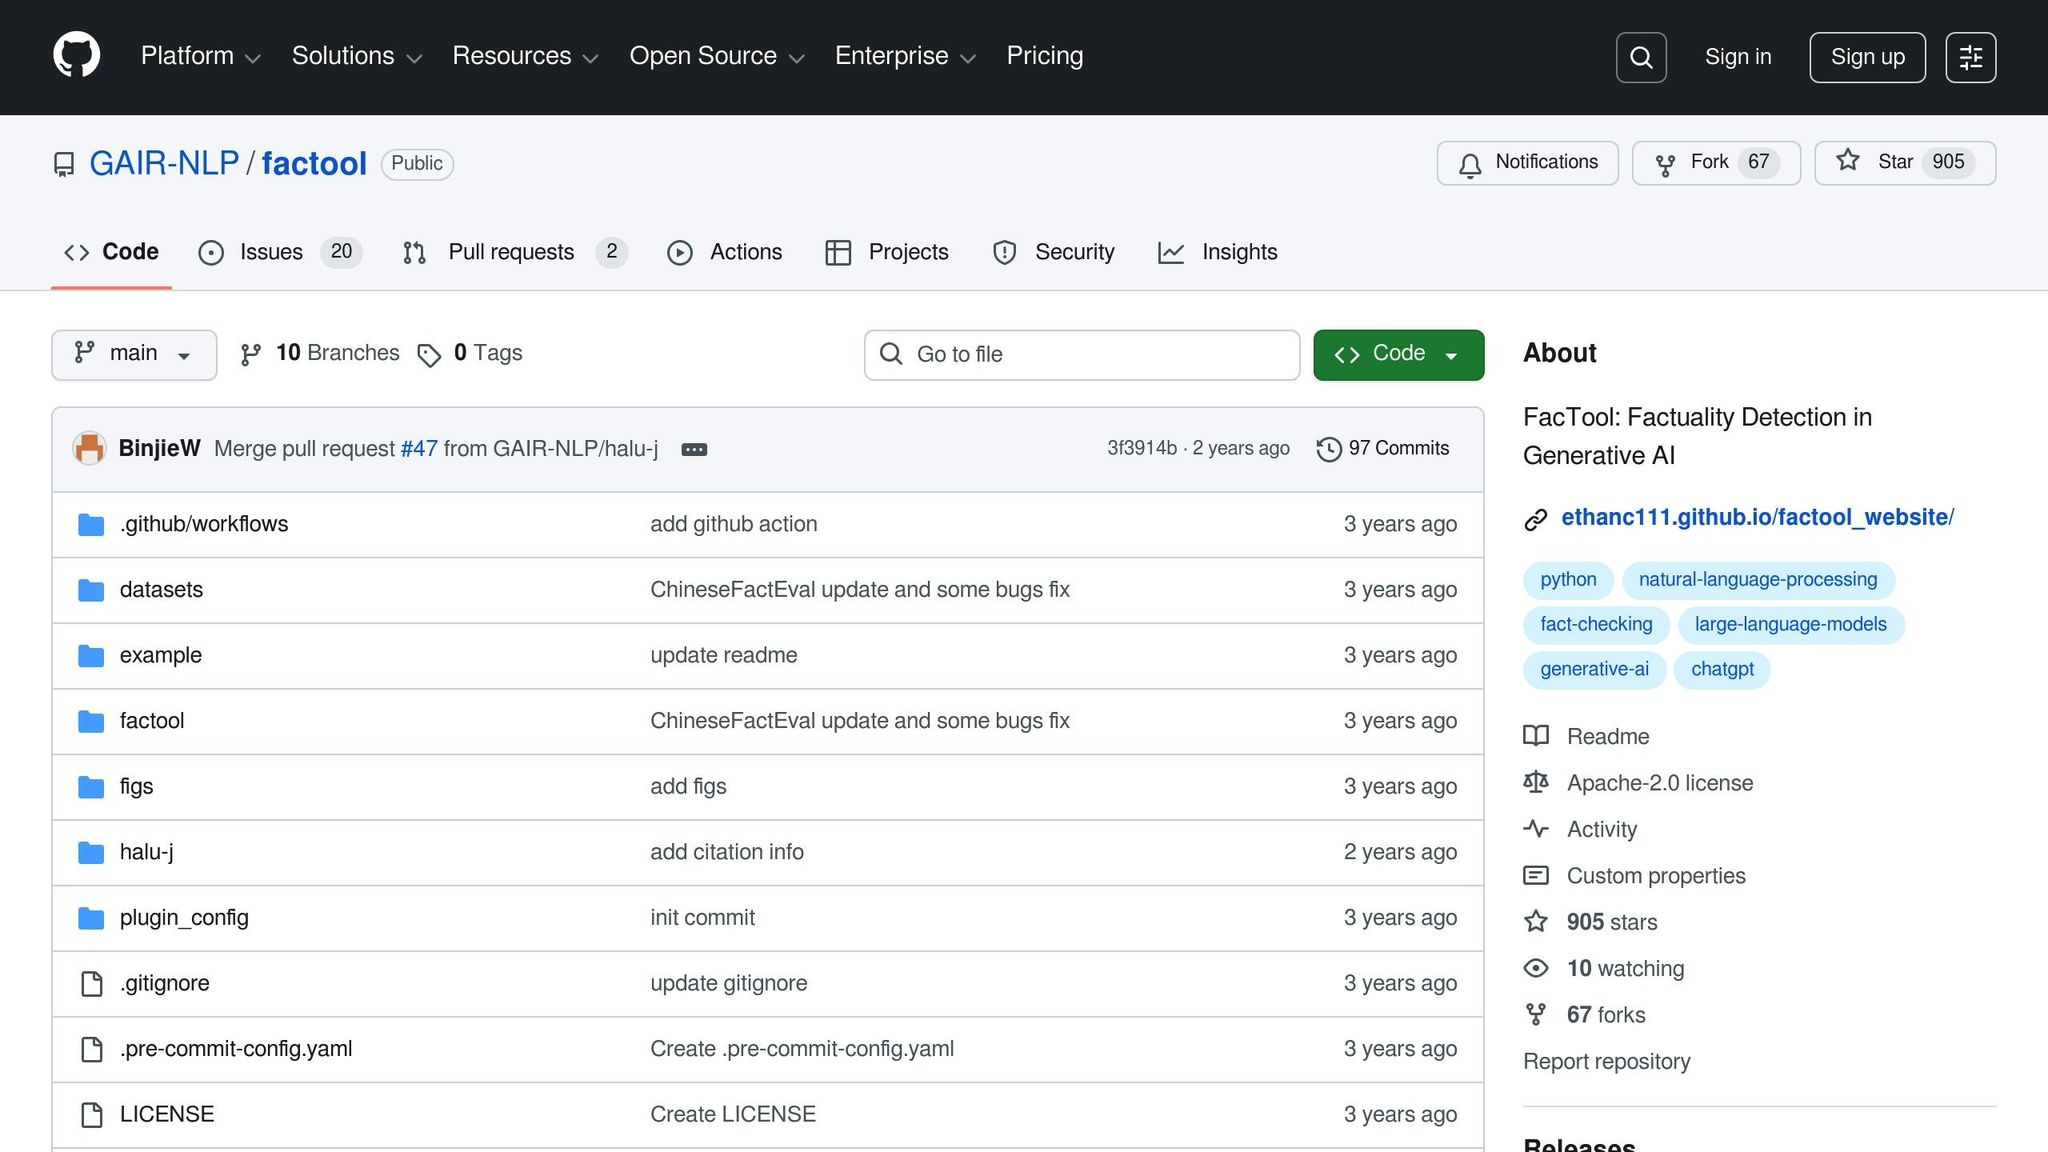The height and width of the screenshot is (1152, 2048).
Task: Open the search magnifier icon button
Action: pyautogui.click(x=1641, y=57)
